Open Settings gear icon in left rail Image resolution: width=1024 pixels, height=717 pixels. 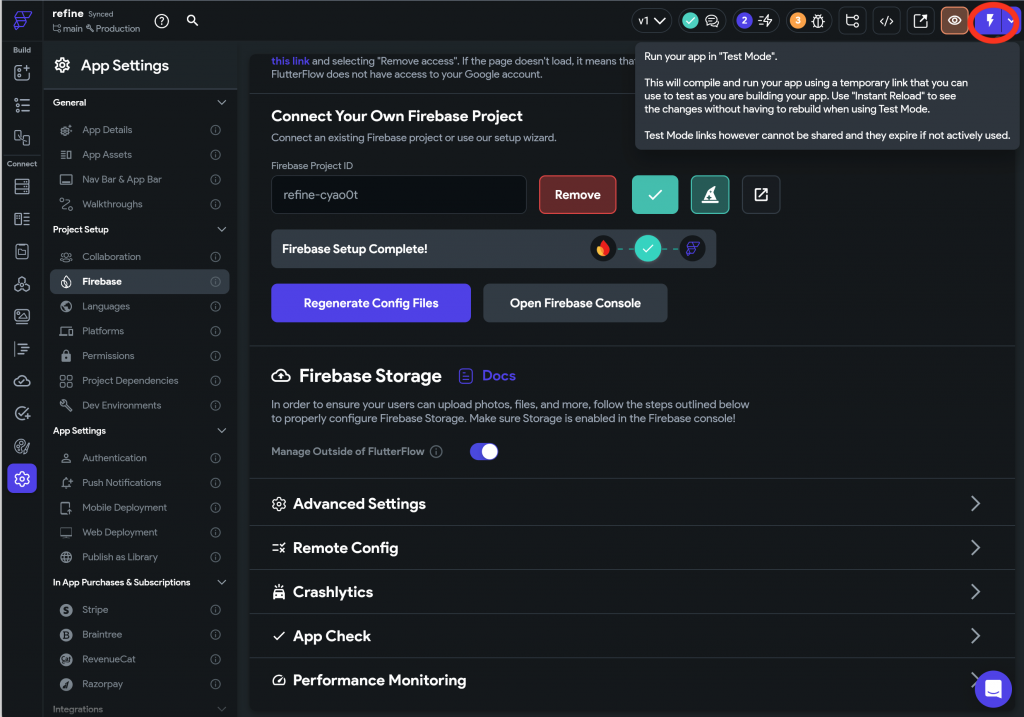coord(22,479)
